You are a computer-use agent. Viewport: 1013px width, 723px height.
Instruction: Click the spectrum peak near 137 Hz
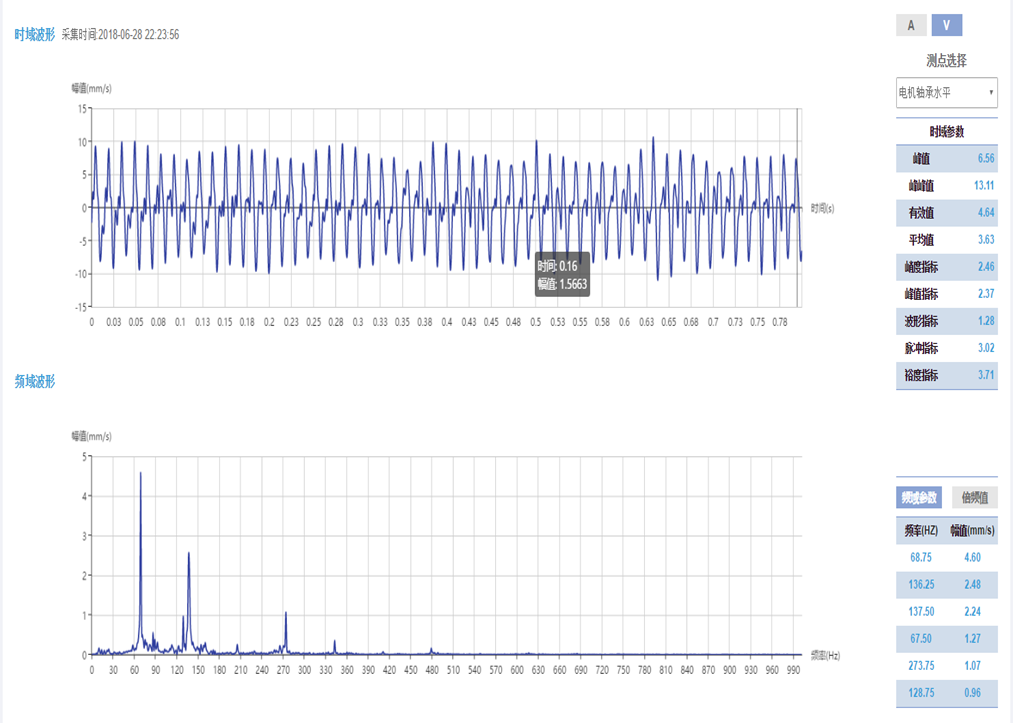click(188, 555)
